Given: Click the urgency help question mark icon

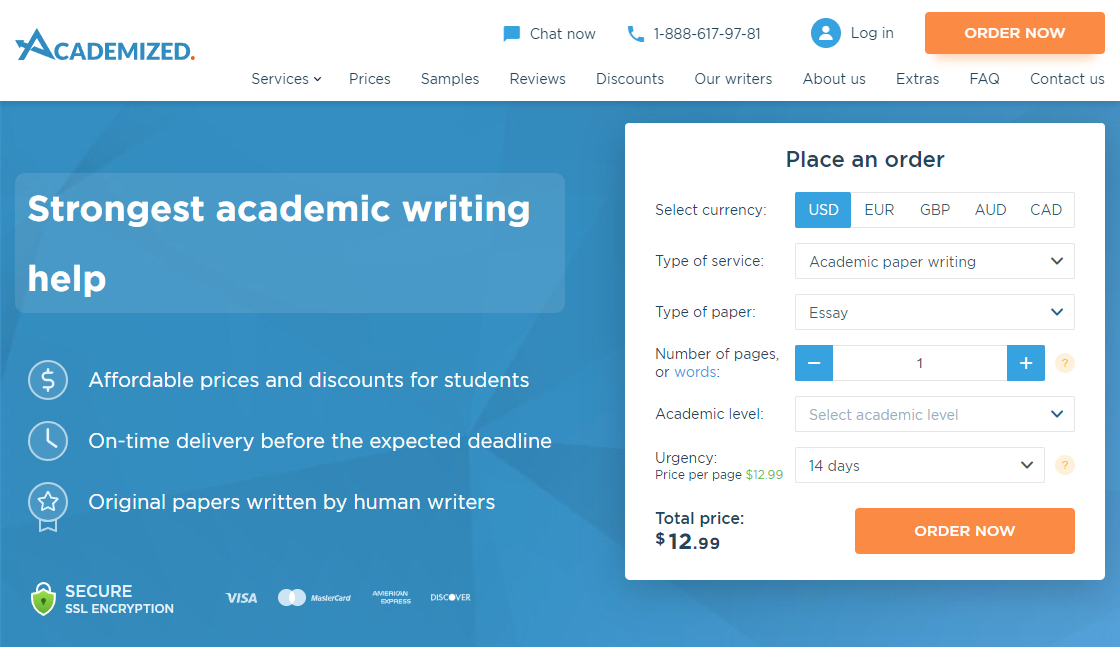Looking at the screenshot, I should click(x=1065, y=465).
